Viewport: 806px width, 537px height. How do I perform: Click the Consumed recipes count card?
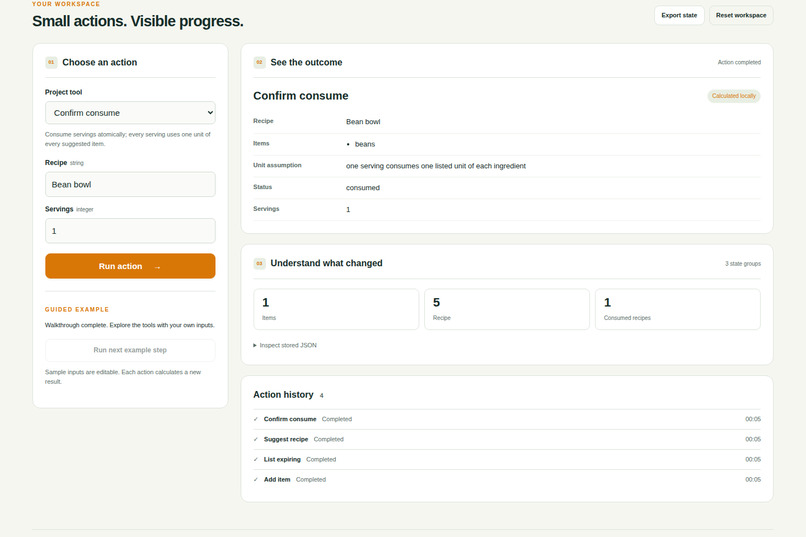click(x=677, y=309)
